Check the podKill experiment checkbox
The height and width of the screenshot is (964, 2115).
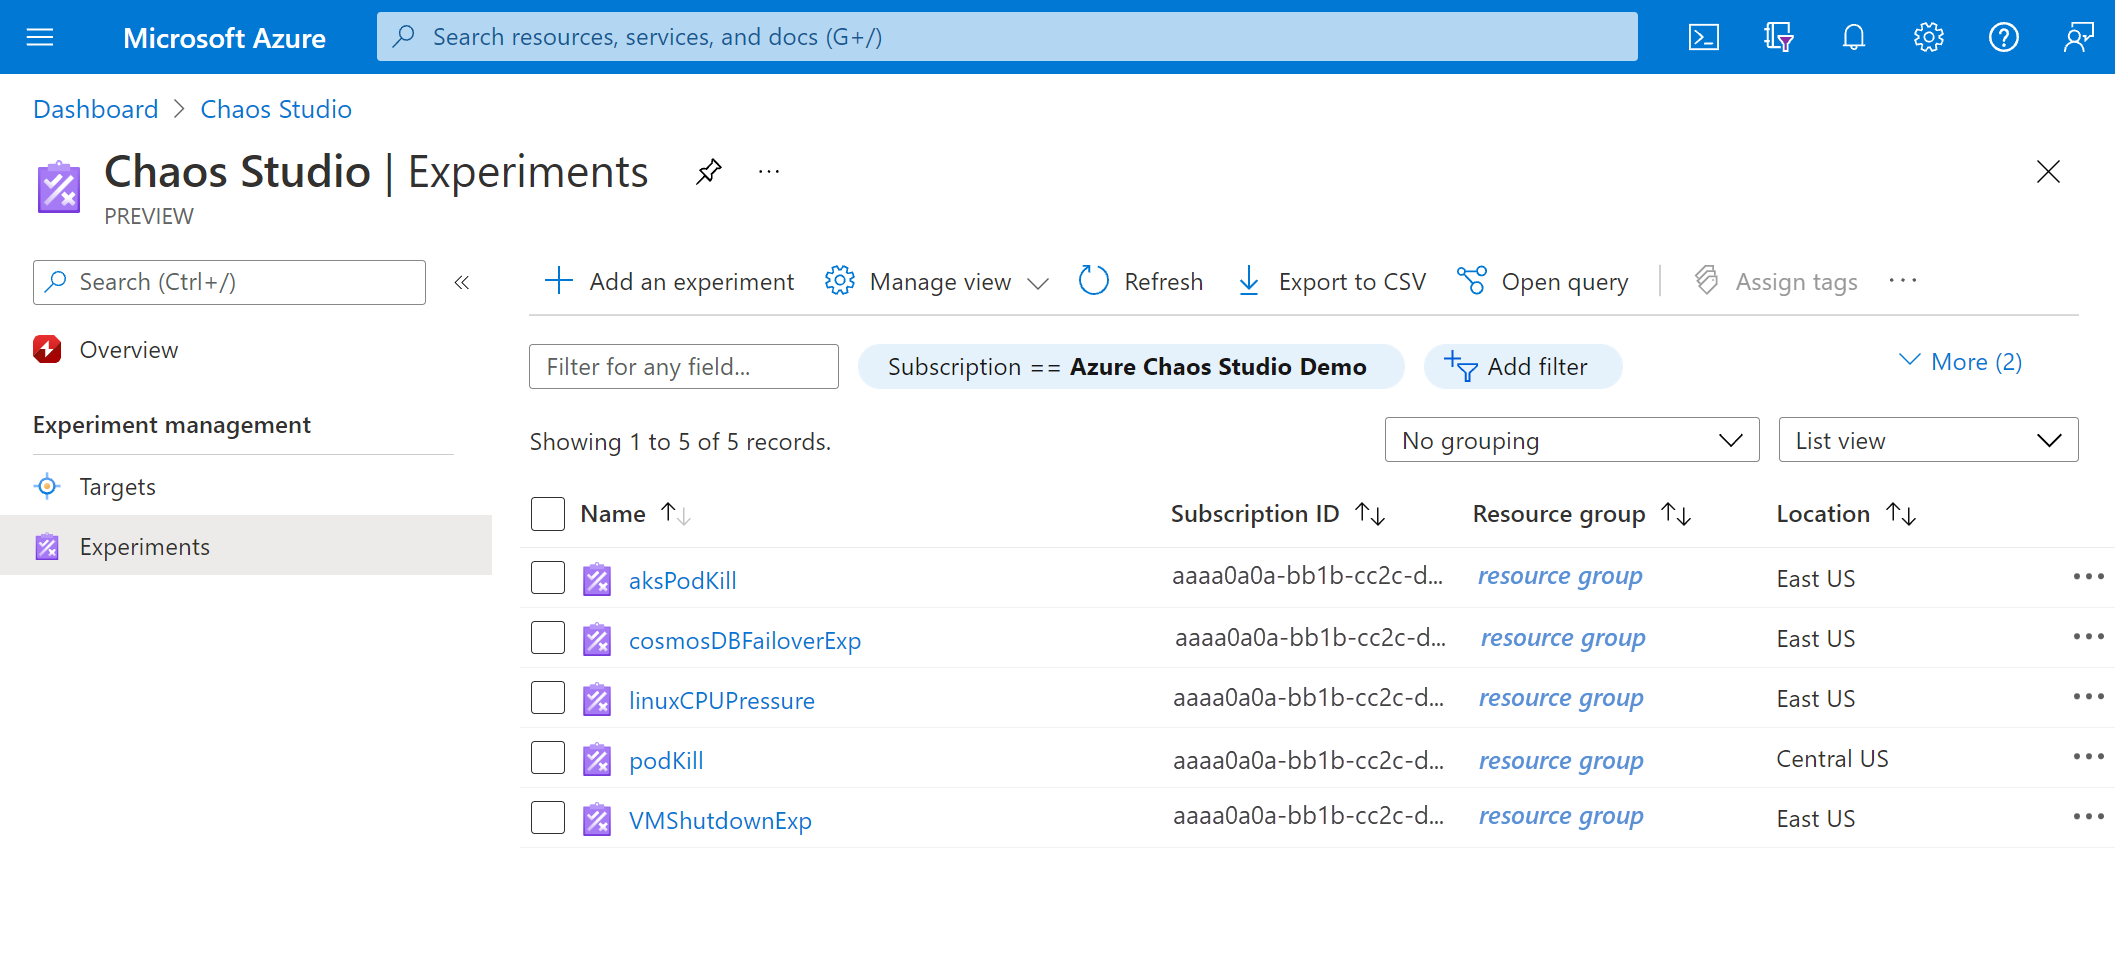tap(547, 757)
